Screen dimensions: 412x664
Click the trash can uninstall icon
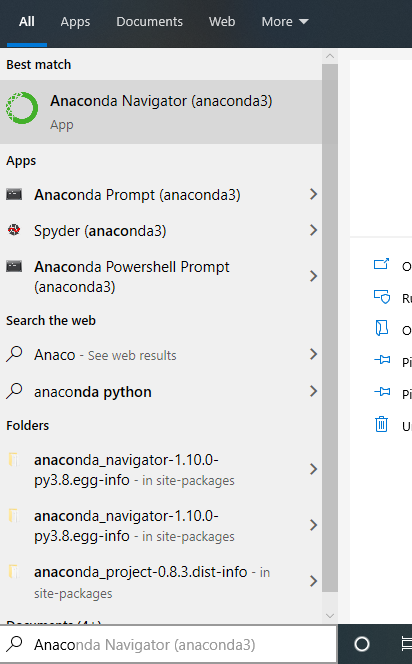pyautogui.click(x=382, y=423)
